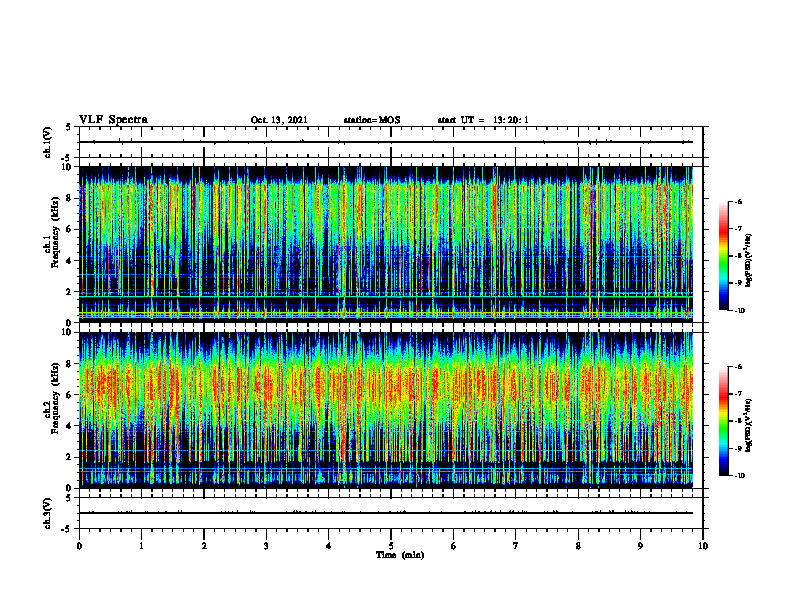This screenshot has width=792, height=612.
Task: Click the "-6" label on ch.2 color bar
Action: tap(737, 367)
